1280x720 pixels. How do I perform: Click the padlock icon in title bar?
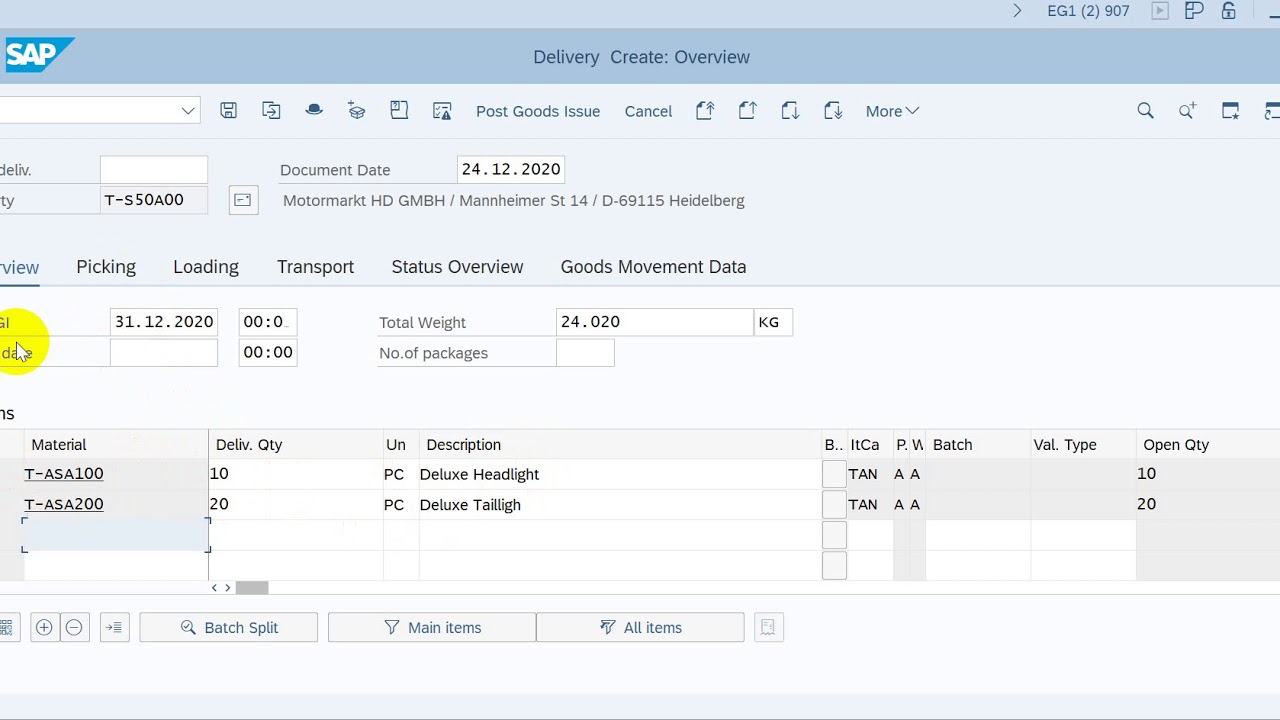(x=1229, y=11)
